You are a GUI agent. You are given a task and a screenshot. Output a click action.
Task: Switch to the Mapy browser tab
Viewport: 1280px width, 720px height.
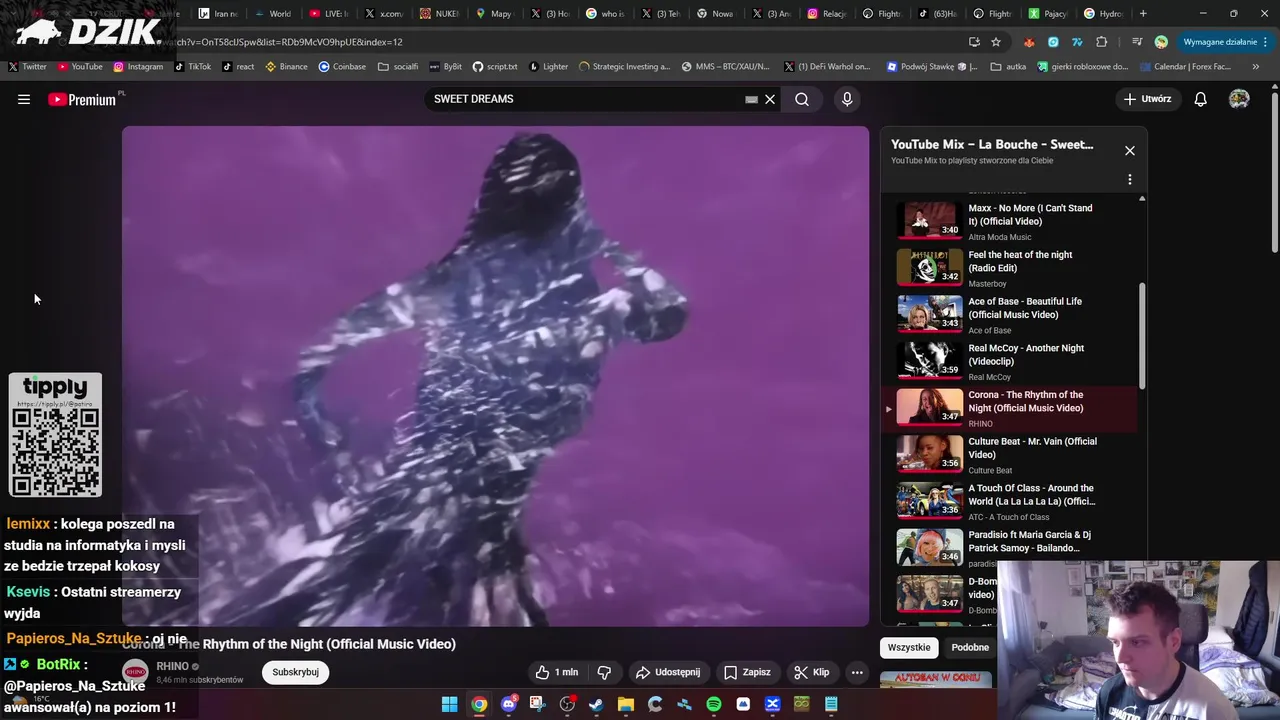pyautogui.click(x=495, y=13)
